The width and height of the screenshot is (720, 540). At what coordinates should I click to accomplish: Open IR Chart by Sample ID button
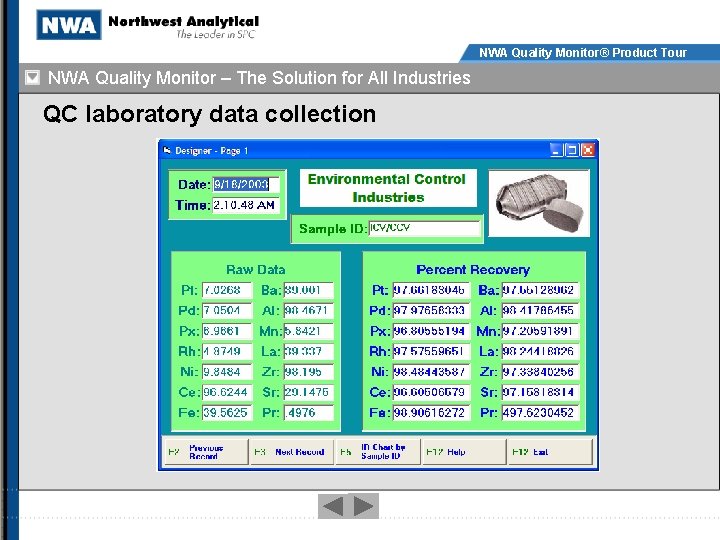tap(378, 452)
